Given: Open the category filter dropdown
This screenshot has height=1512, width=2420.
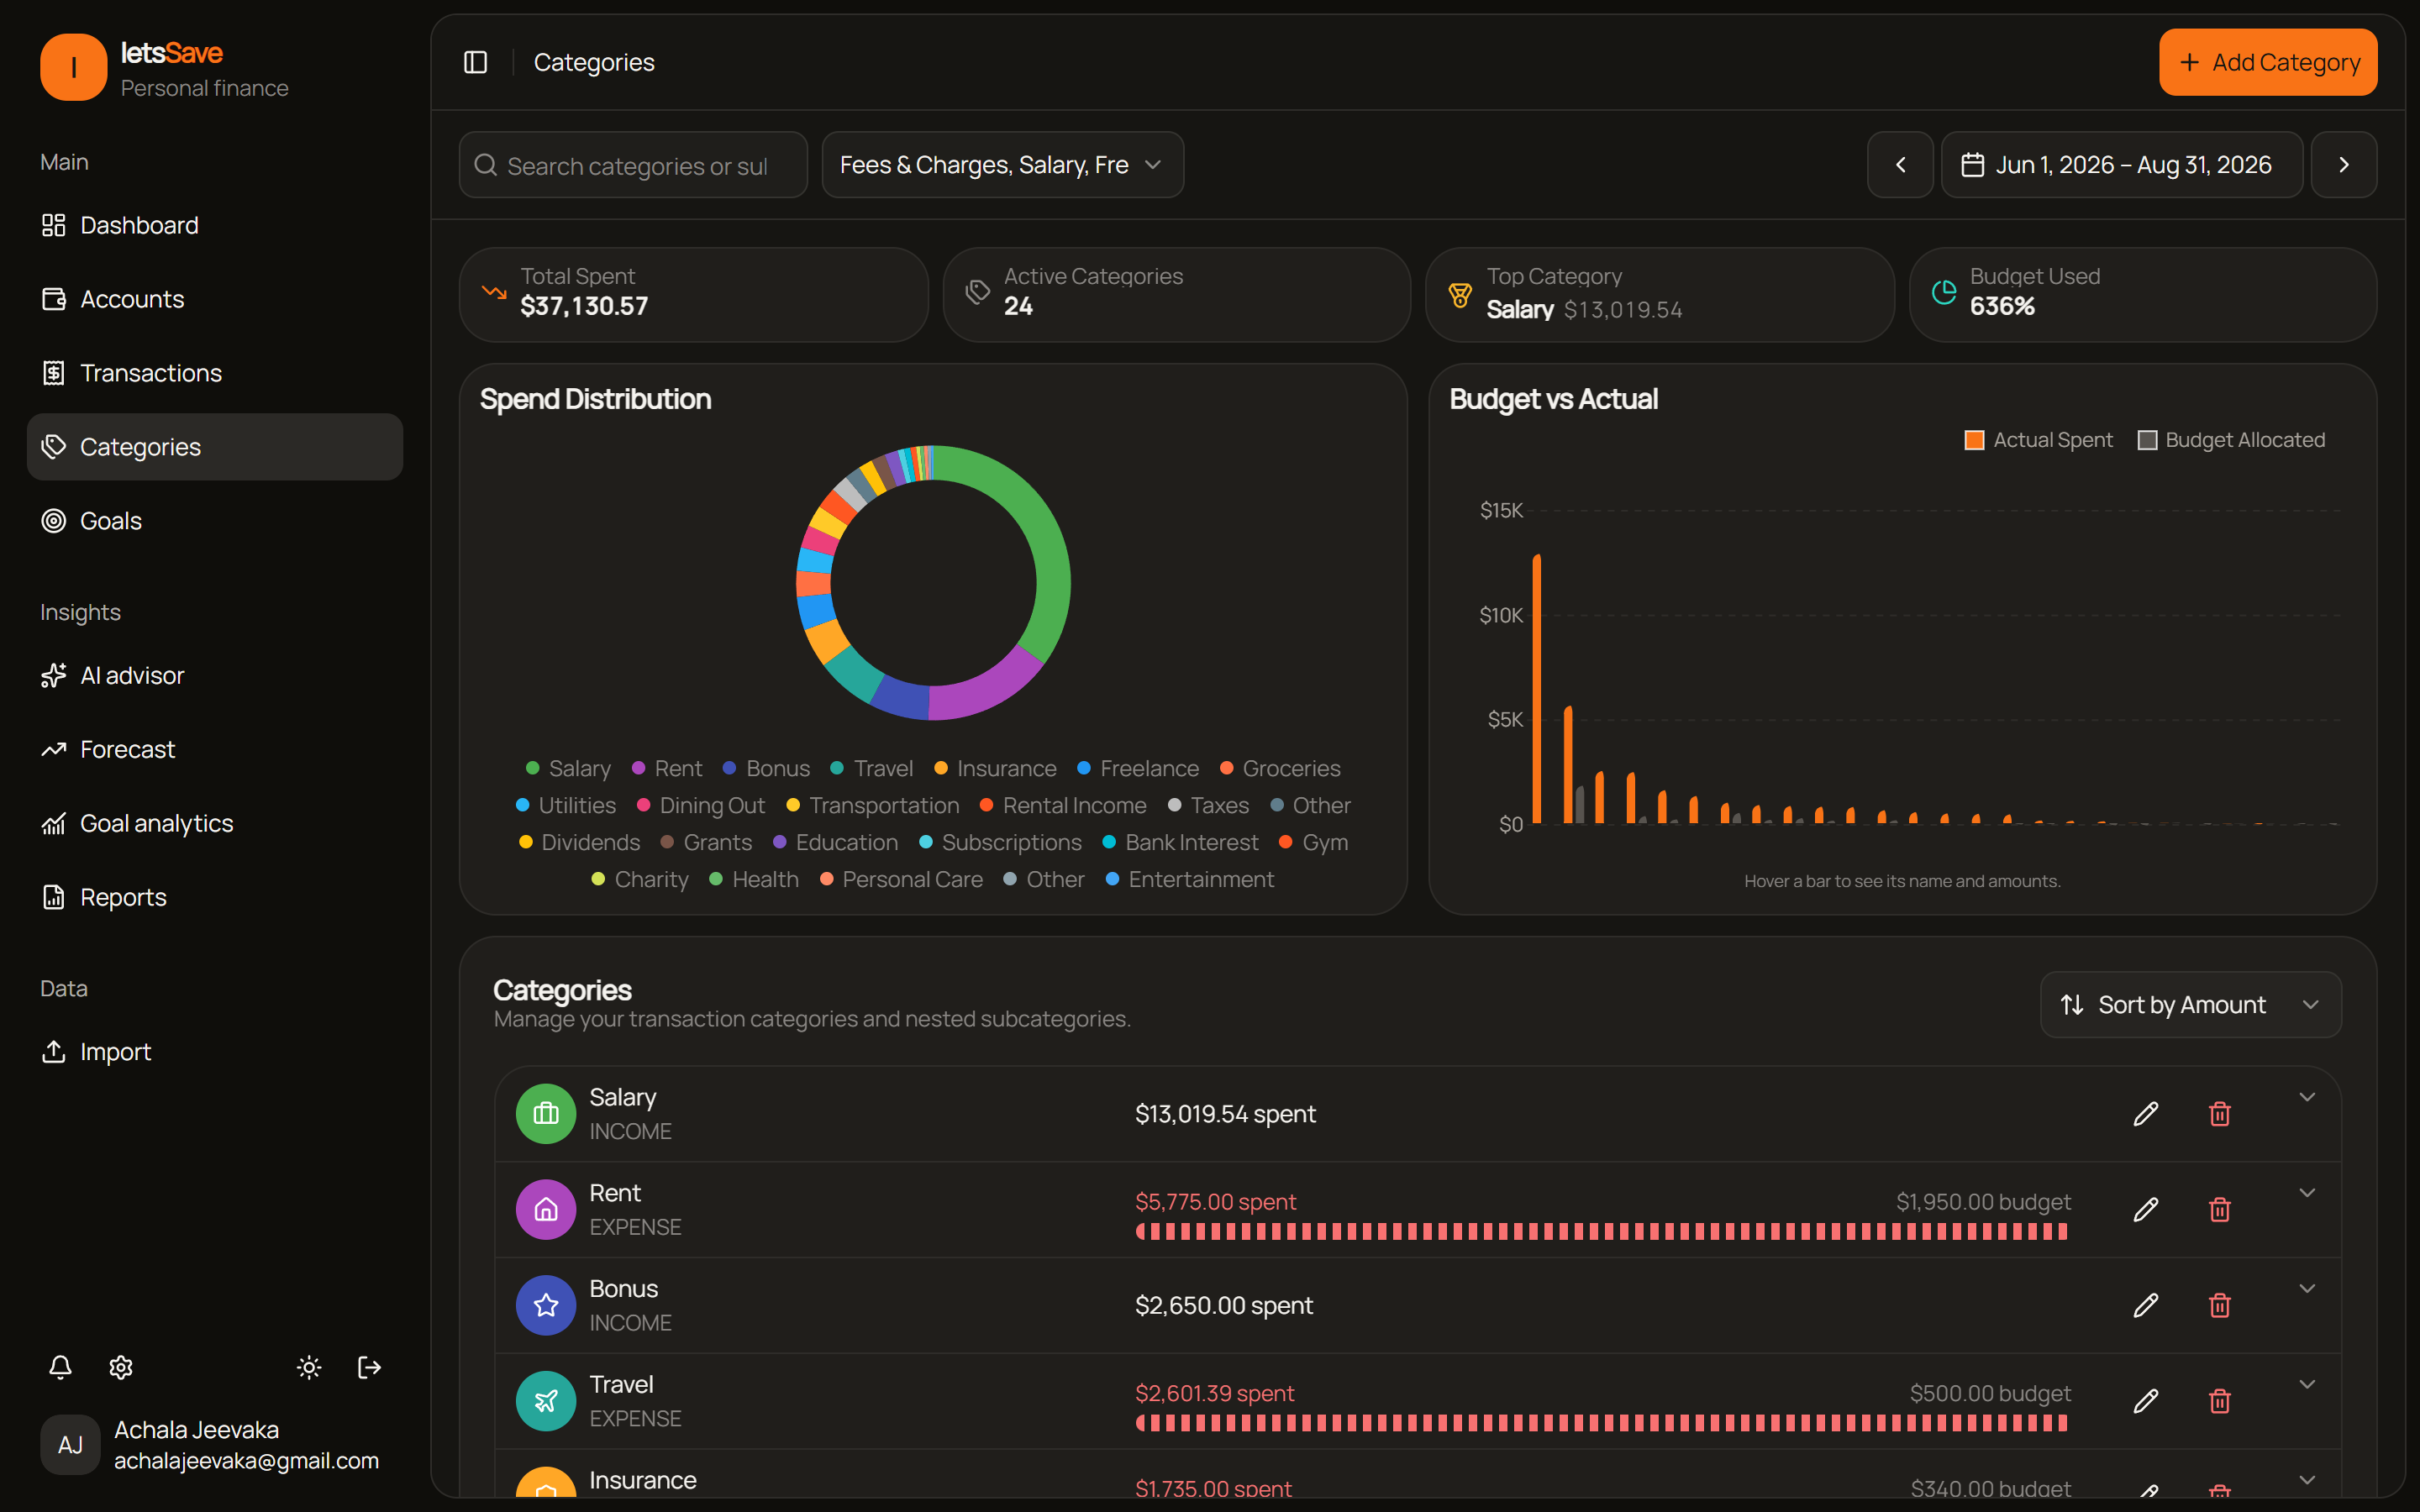Looking at the screenshot, I should (x=1002, y=165).
